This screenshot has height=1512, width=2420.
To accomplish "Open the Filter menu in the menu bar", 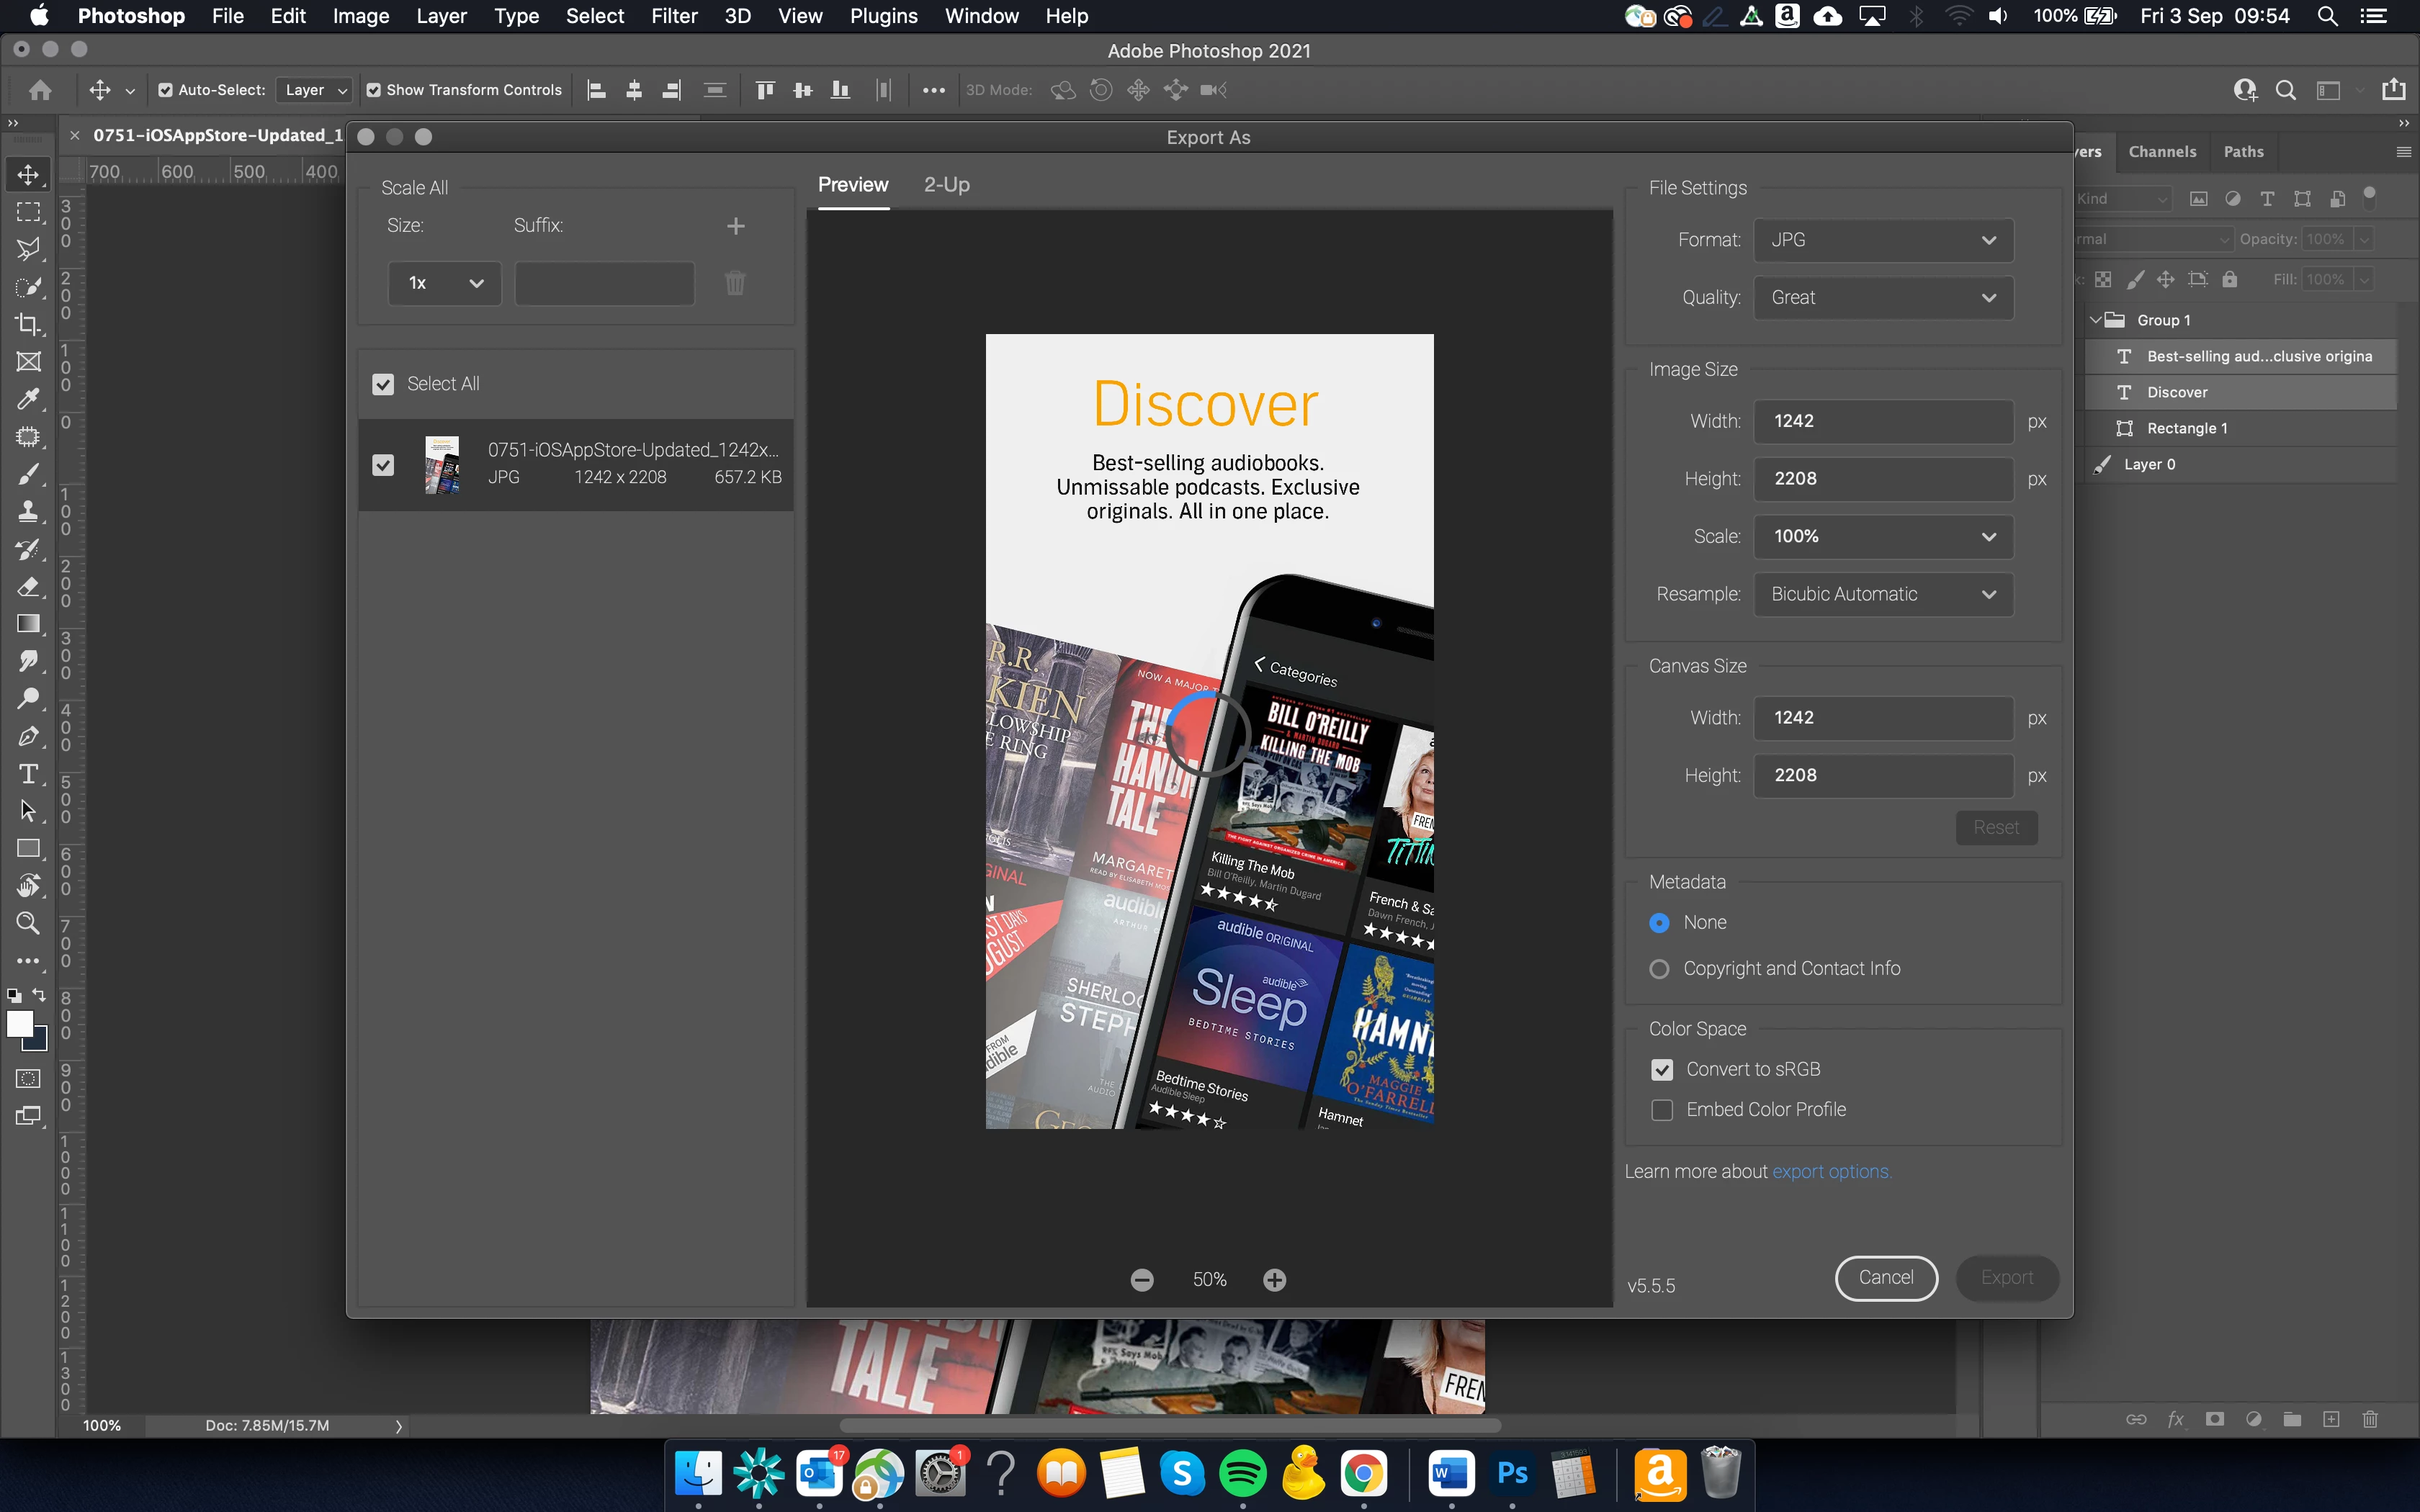I will pos(674,16).
